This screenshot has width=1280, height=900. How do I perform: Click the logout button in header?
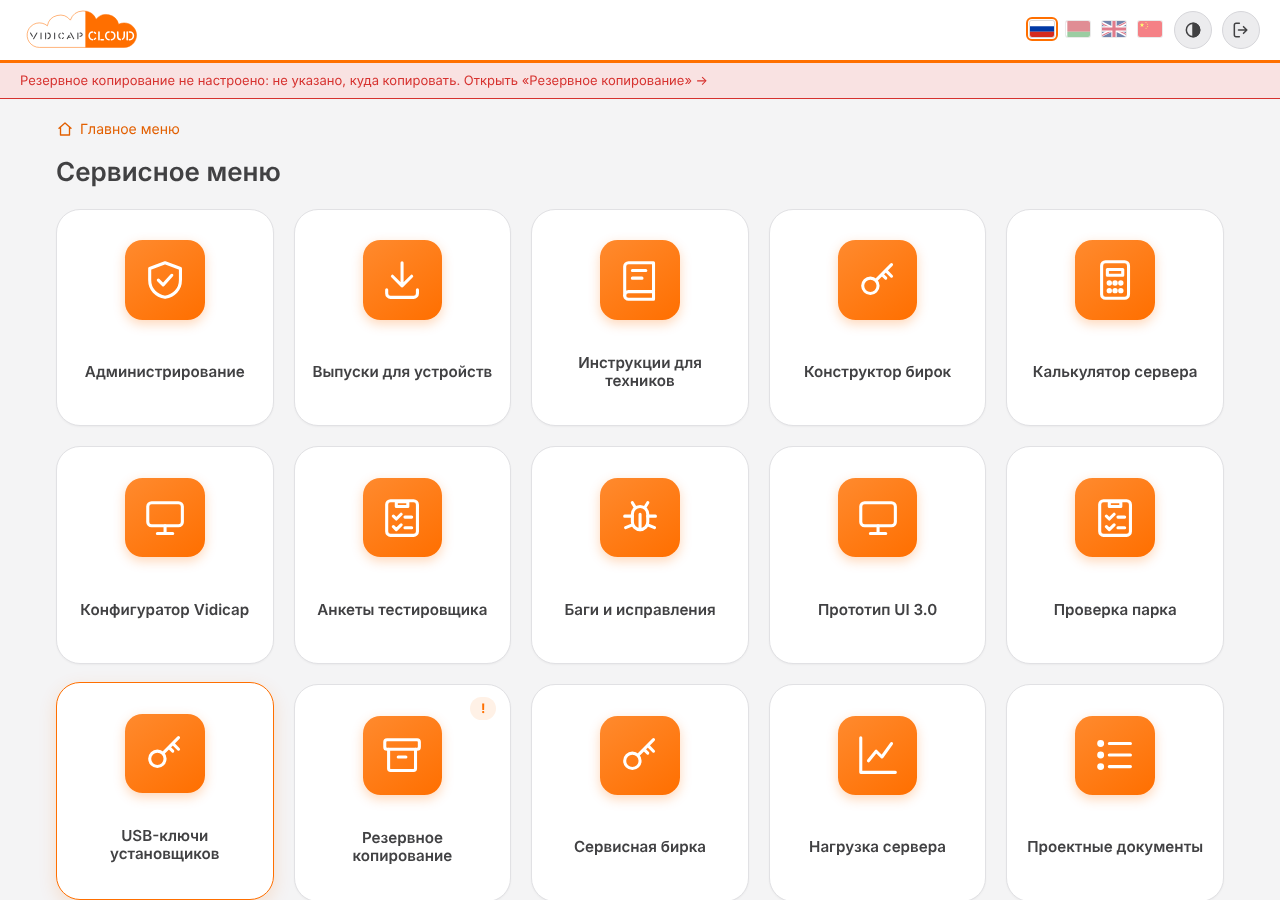coord(1241,30)
